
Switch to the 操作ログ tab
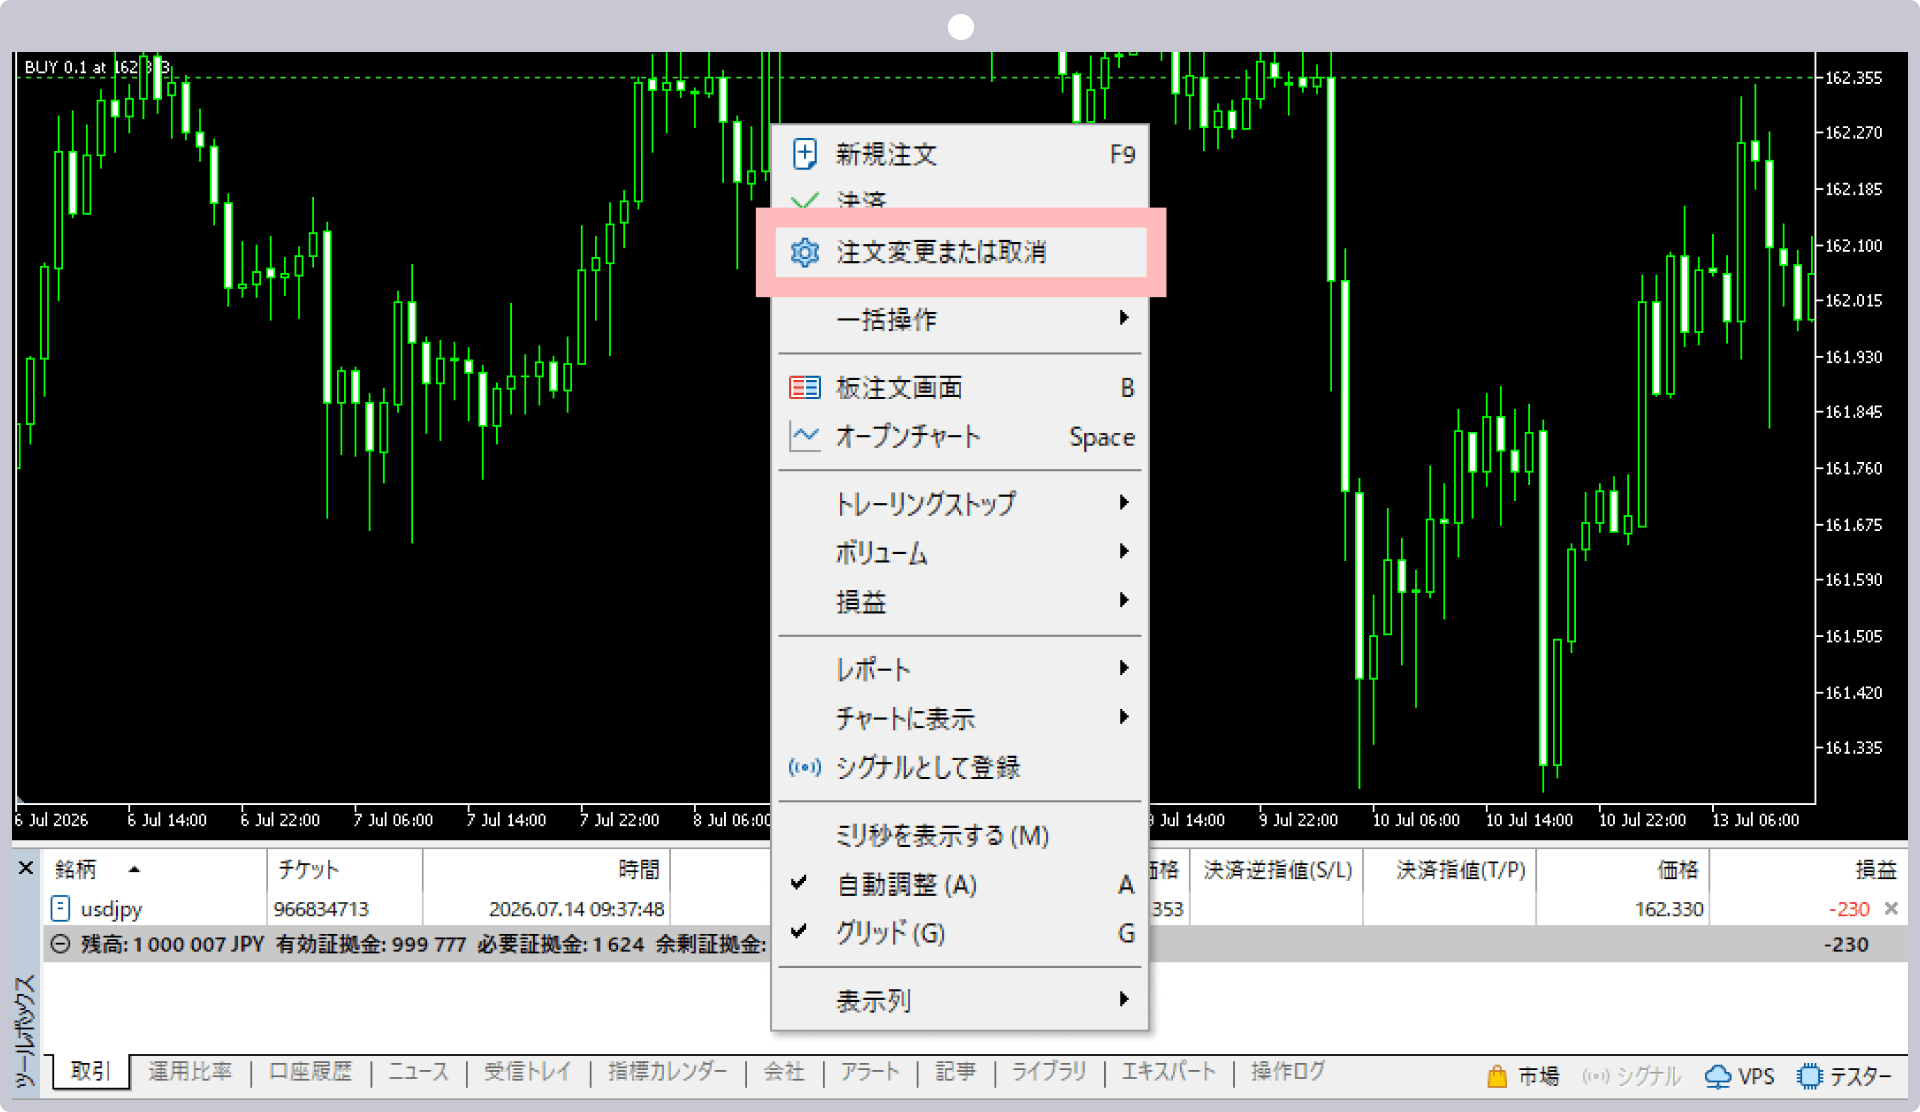tap(1287, 1071)
